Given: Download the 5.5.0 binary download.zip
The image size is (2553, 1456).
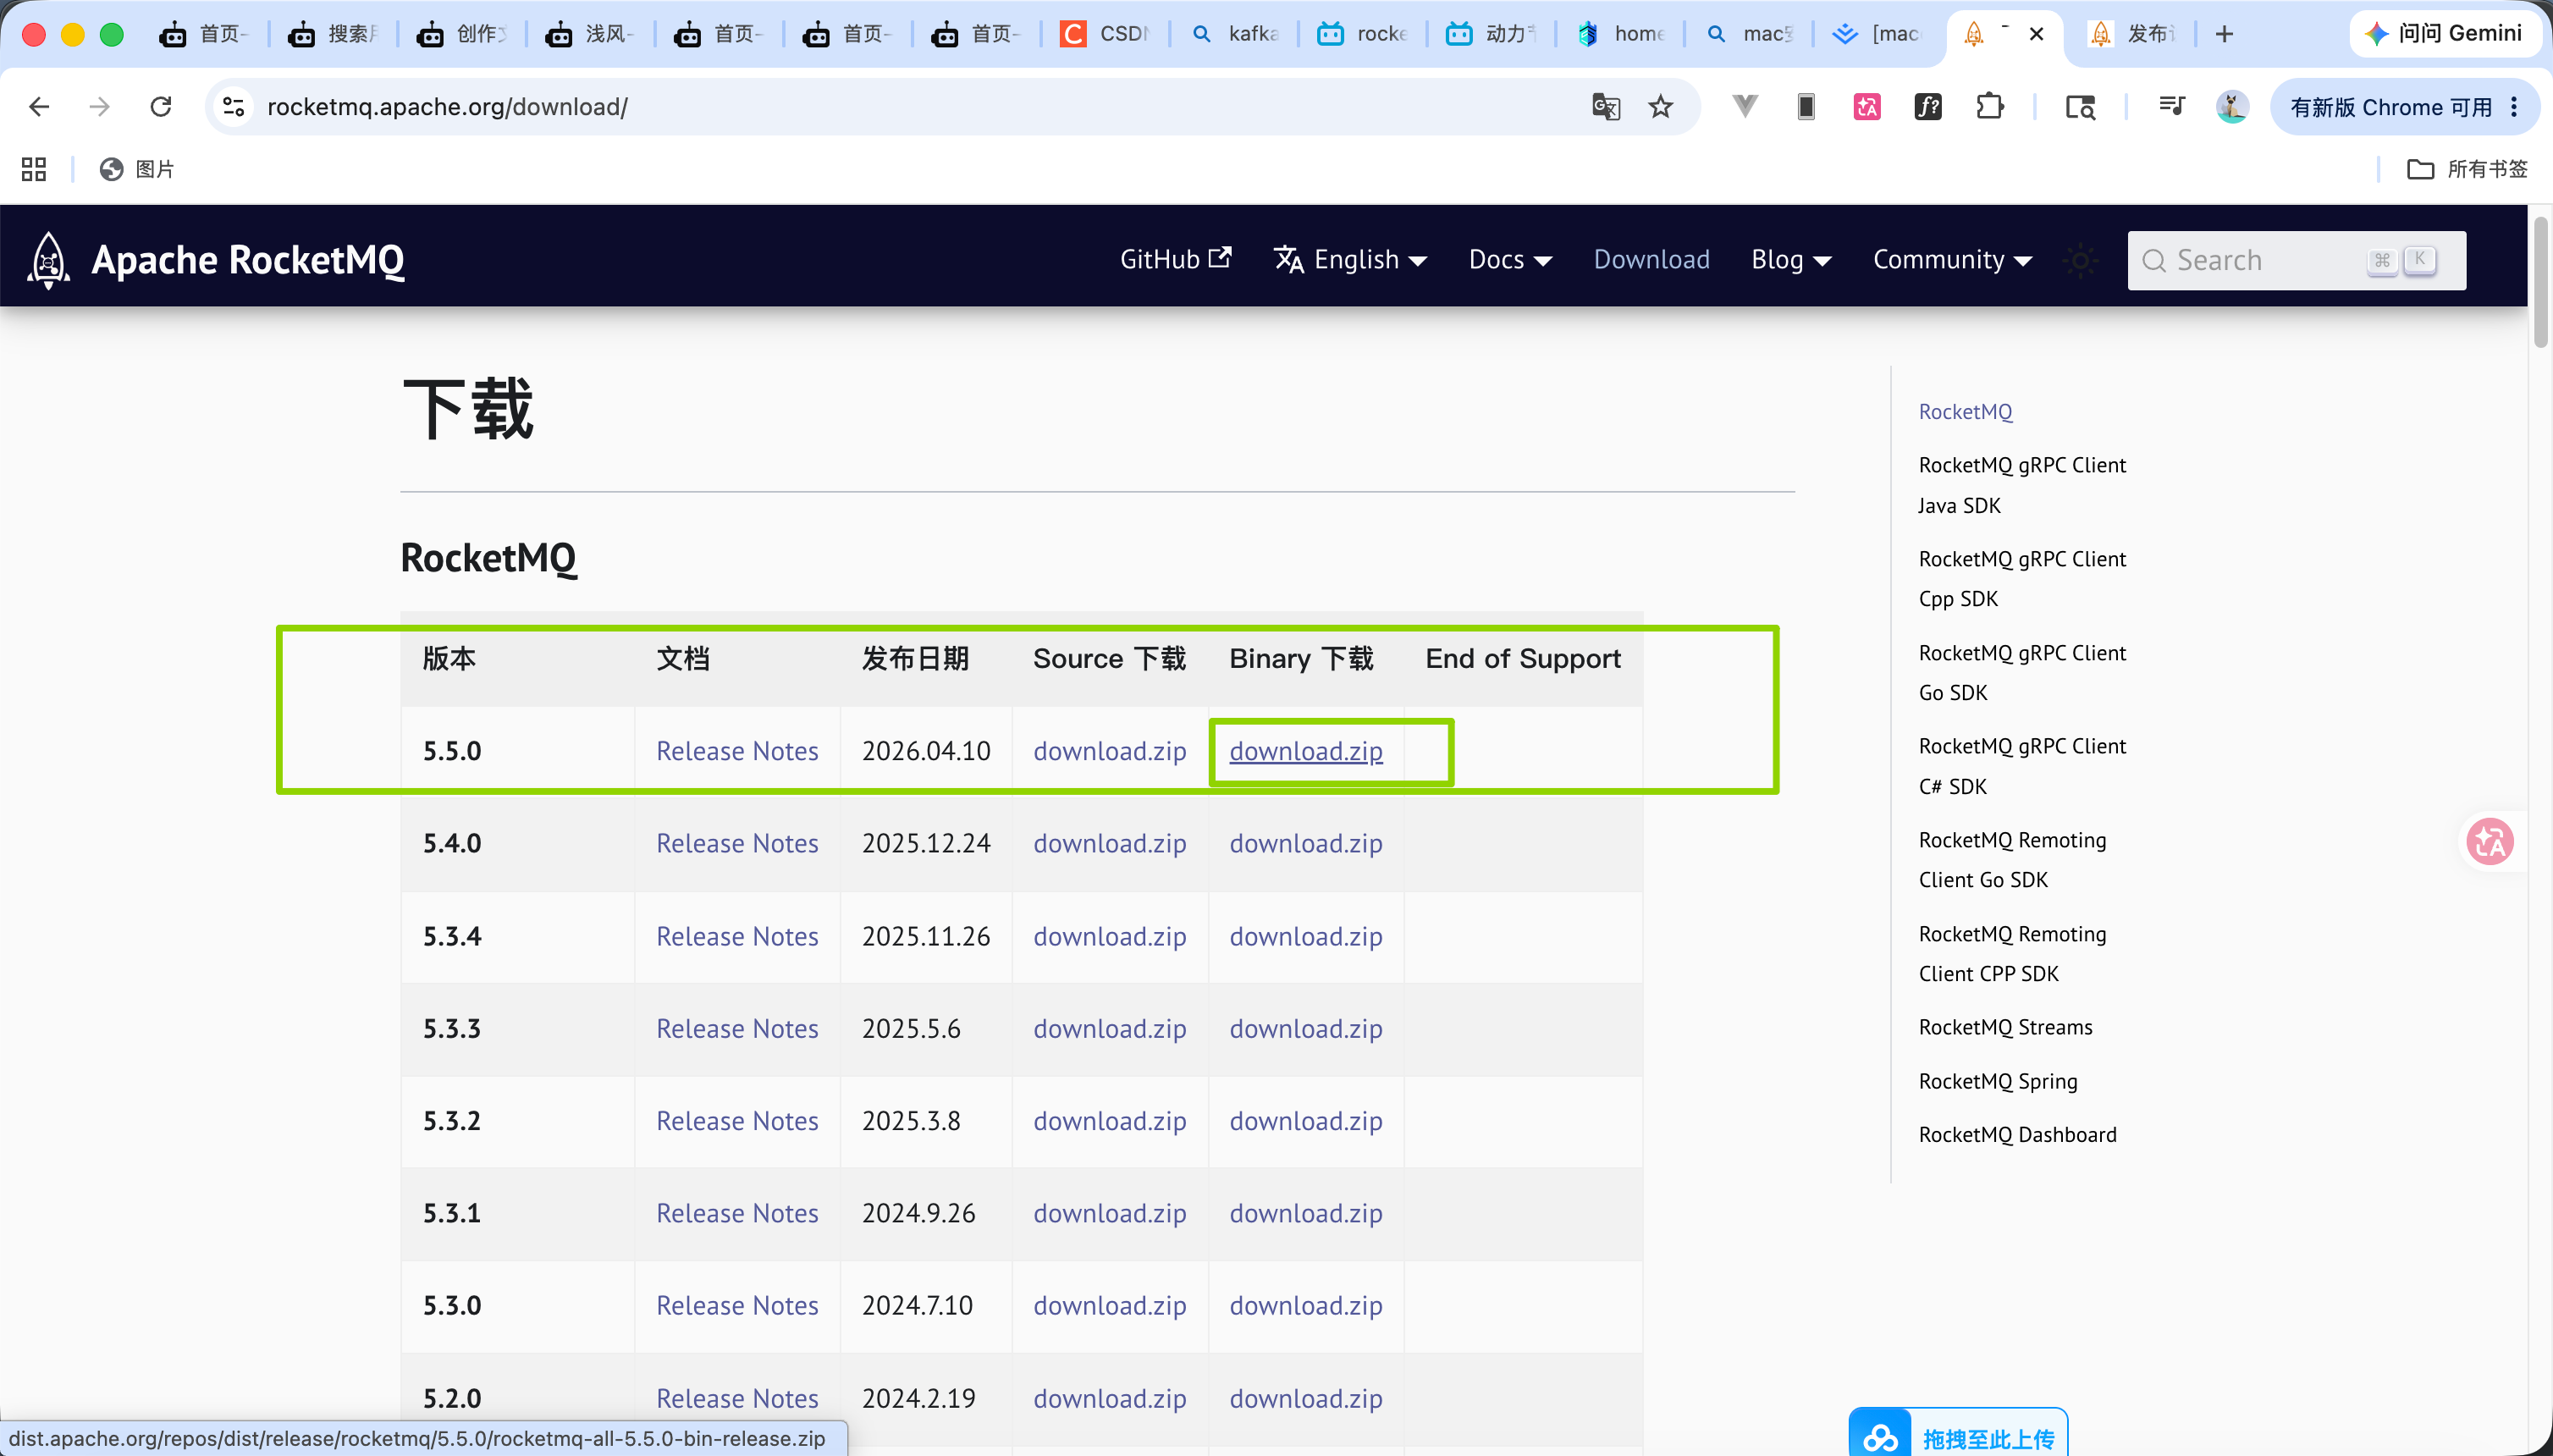Looking at the screenshot, I should [x=1306, y=751].
